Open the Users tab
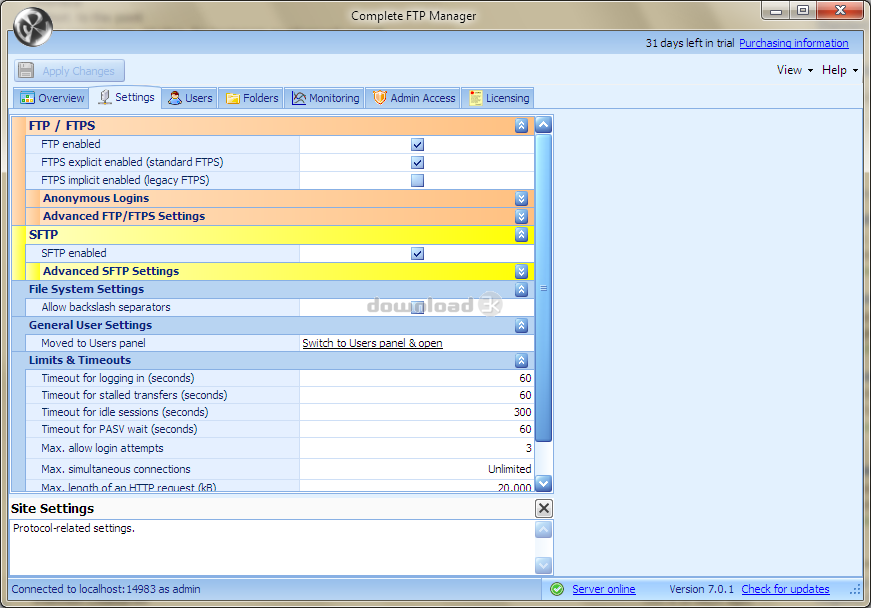This screenshot has height=608, width=871. pyautogui.click(x=190, y=98)
